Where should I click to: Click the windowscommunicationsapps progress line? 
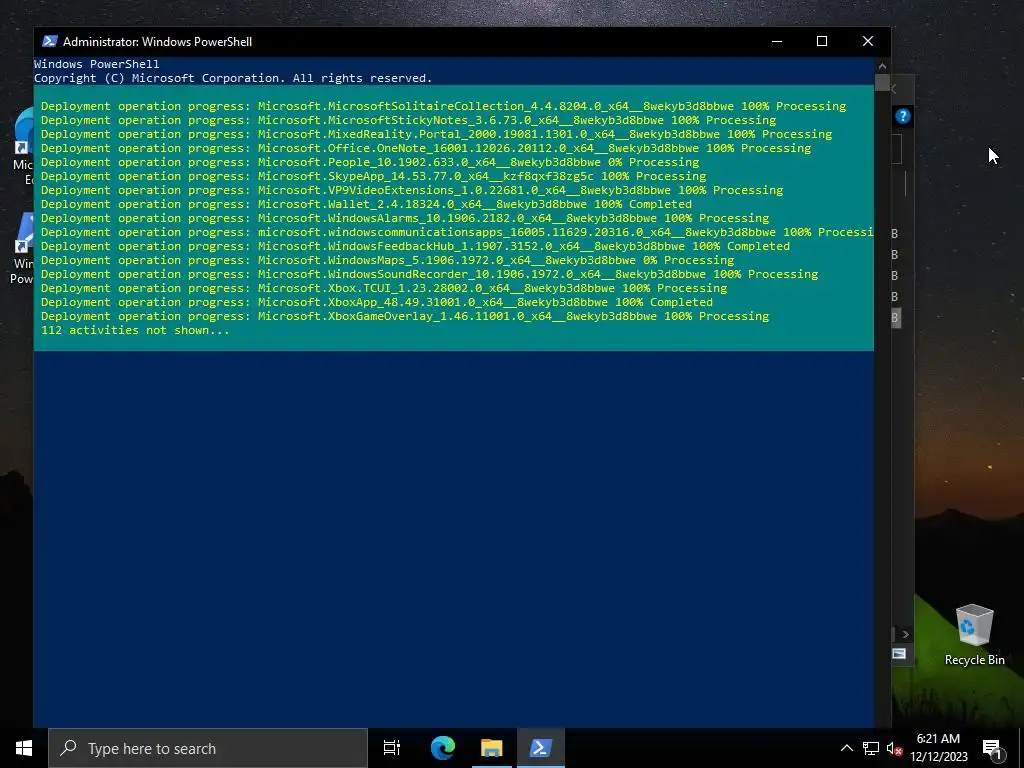click(x=457, y=232)
